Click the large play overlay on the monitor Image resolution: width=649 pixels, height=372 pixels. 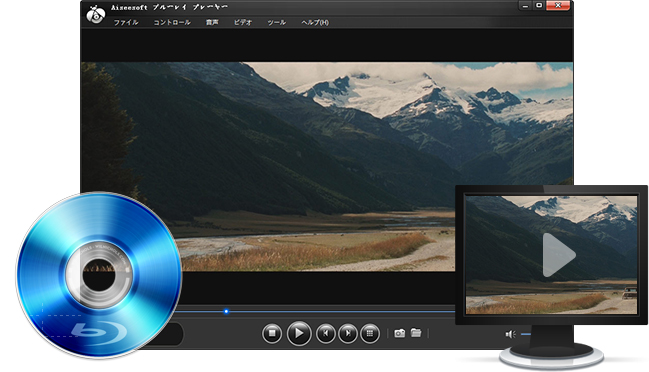(558, 255)
